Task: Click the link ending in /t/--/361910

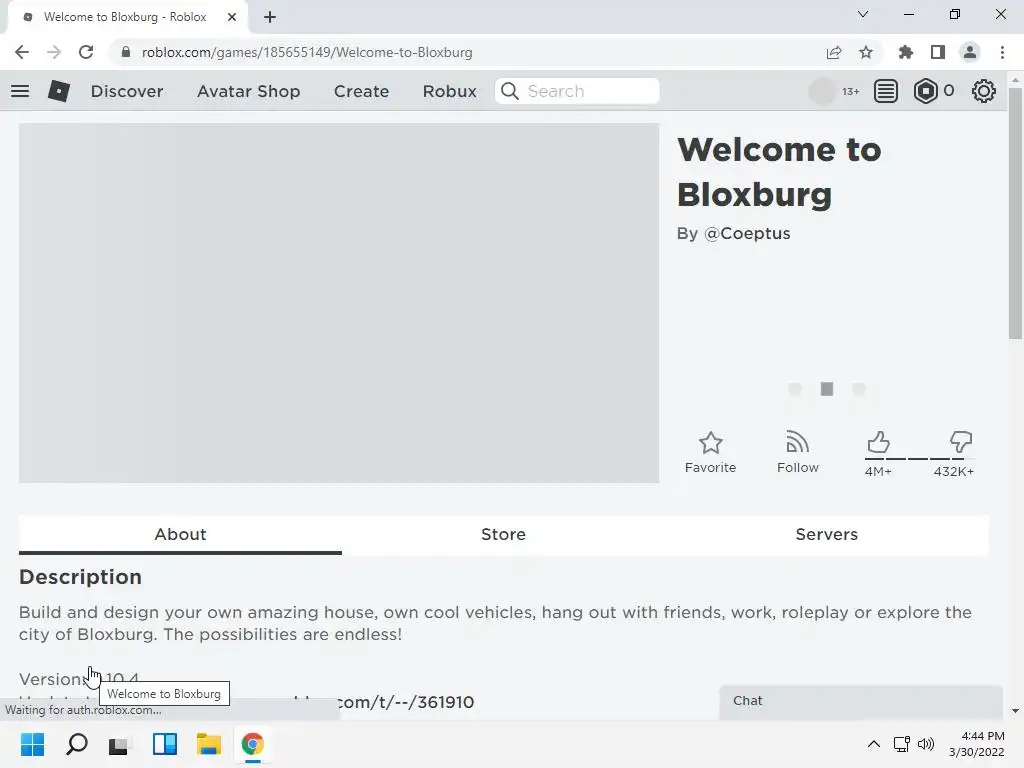Action: tap(405, 702)
